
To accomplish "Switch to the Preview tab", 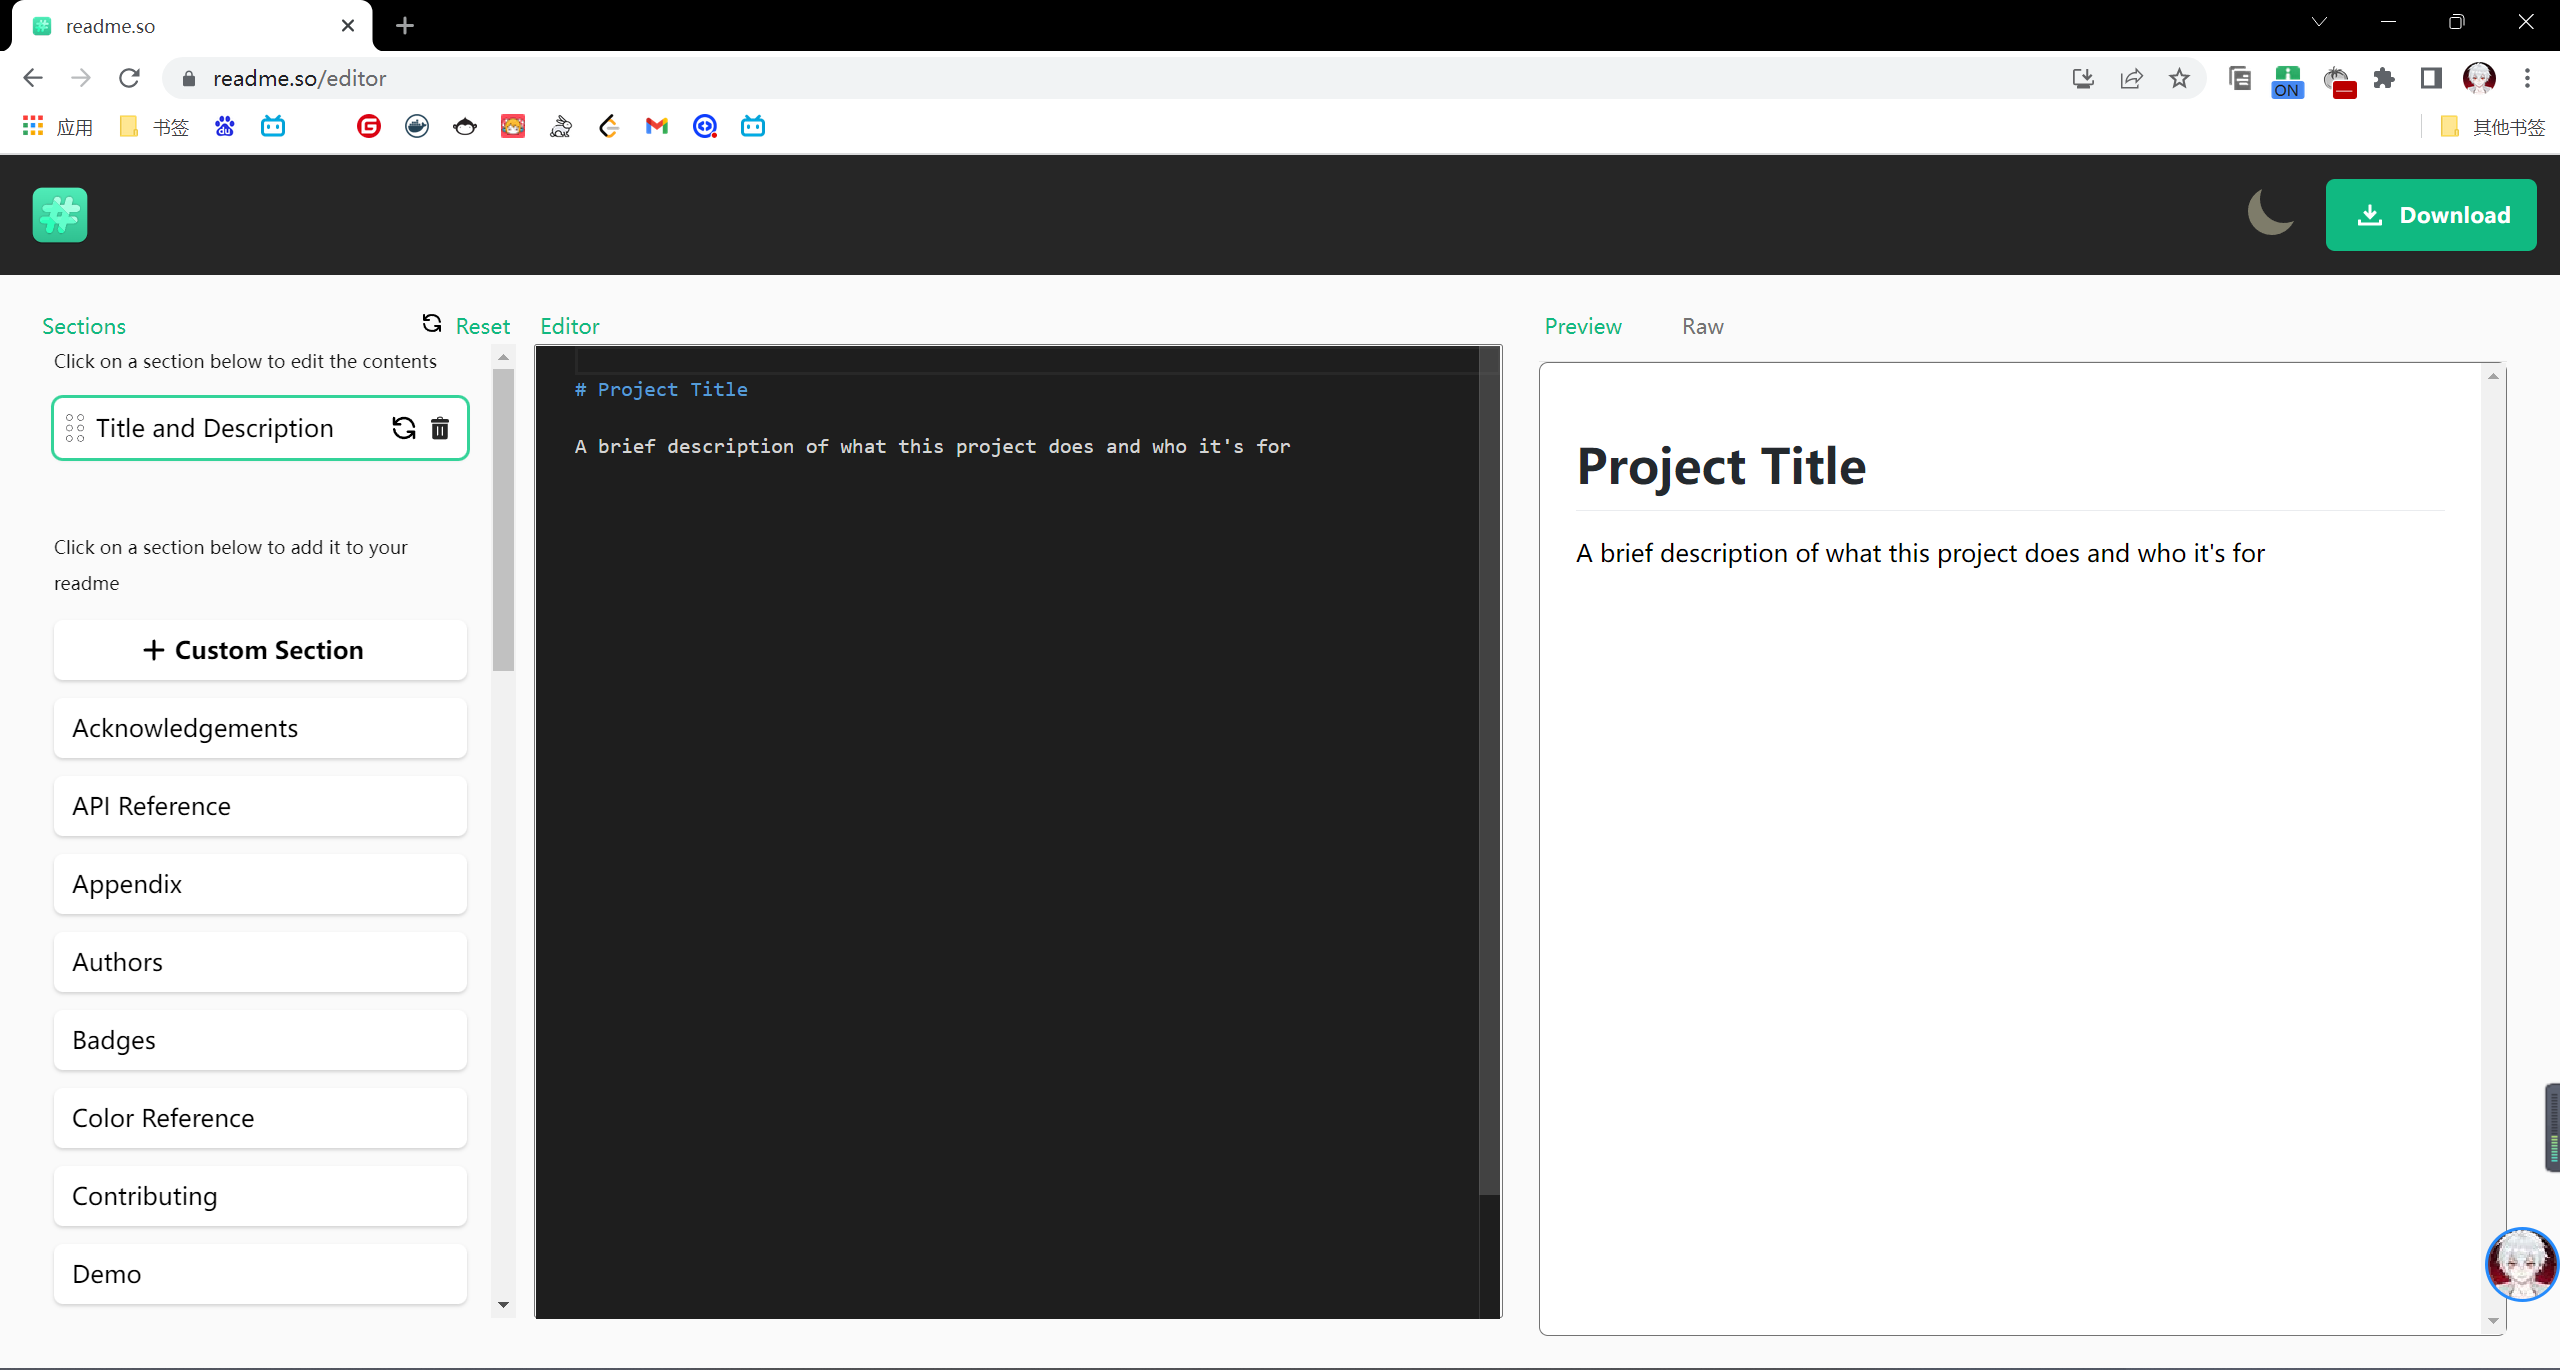I will [1583, 326].
